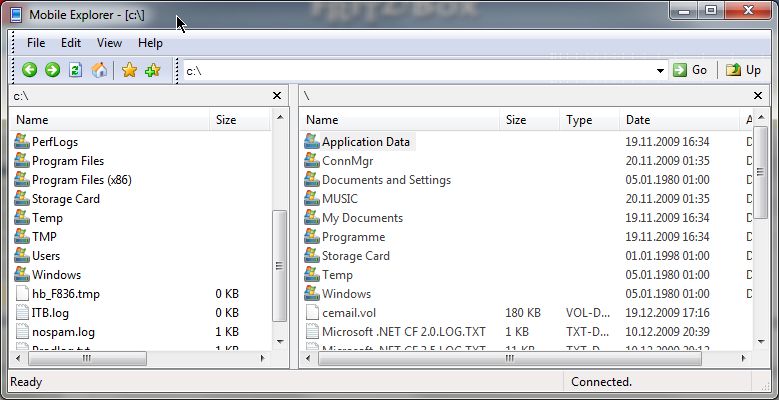
Task: Click the hb_F836.tmp file icon
Action: [x=22, y=294]
